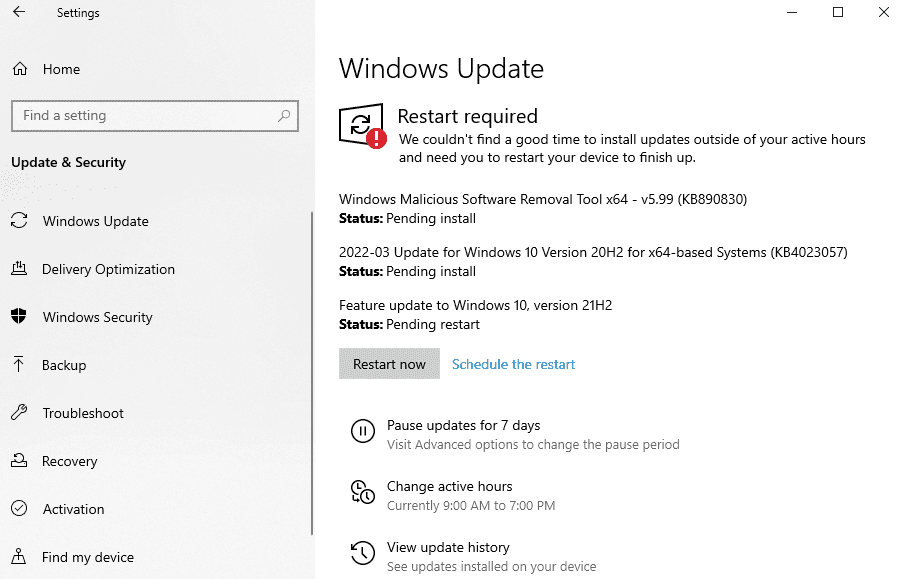This screenshot has height=579, width=899.
Task: Click the Restart now button
Action: pyautogui.click(x=389, y=364)
